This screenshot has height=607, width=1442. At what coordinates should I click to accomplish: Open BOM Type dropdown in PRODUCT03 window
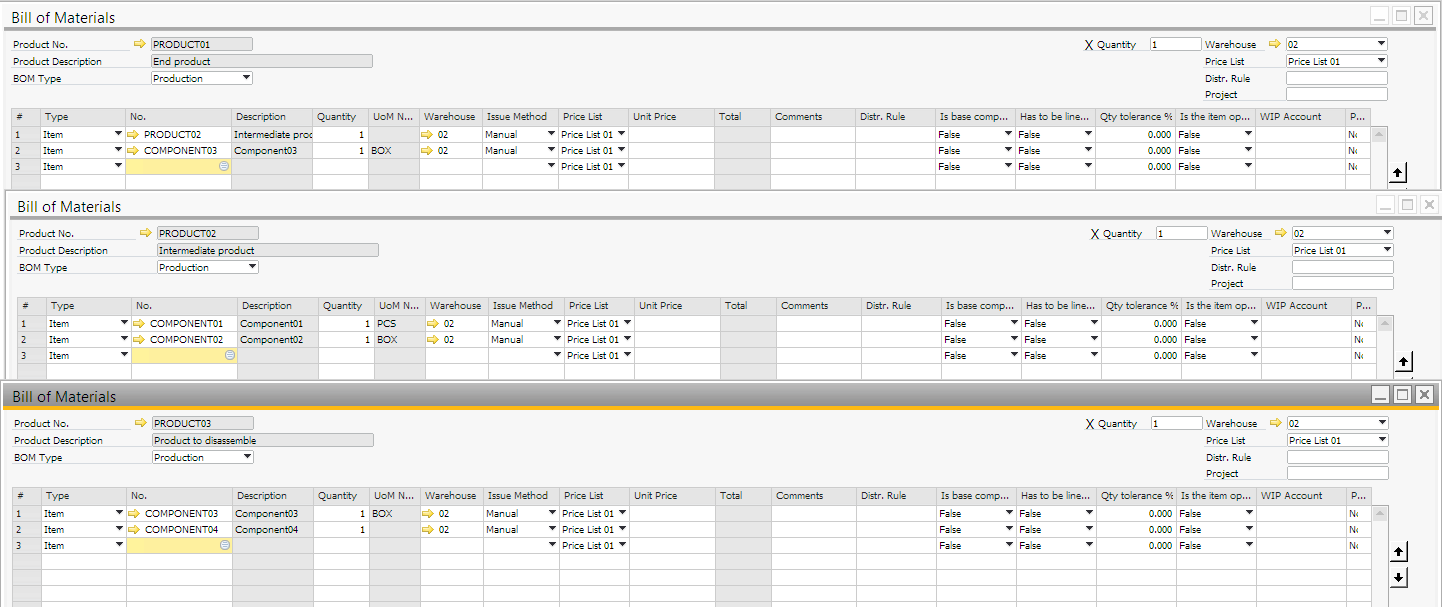247,457
